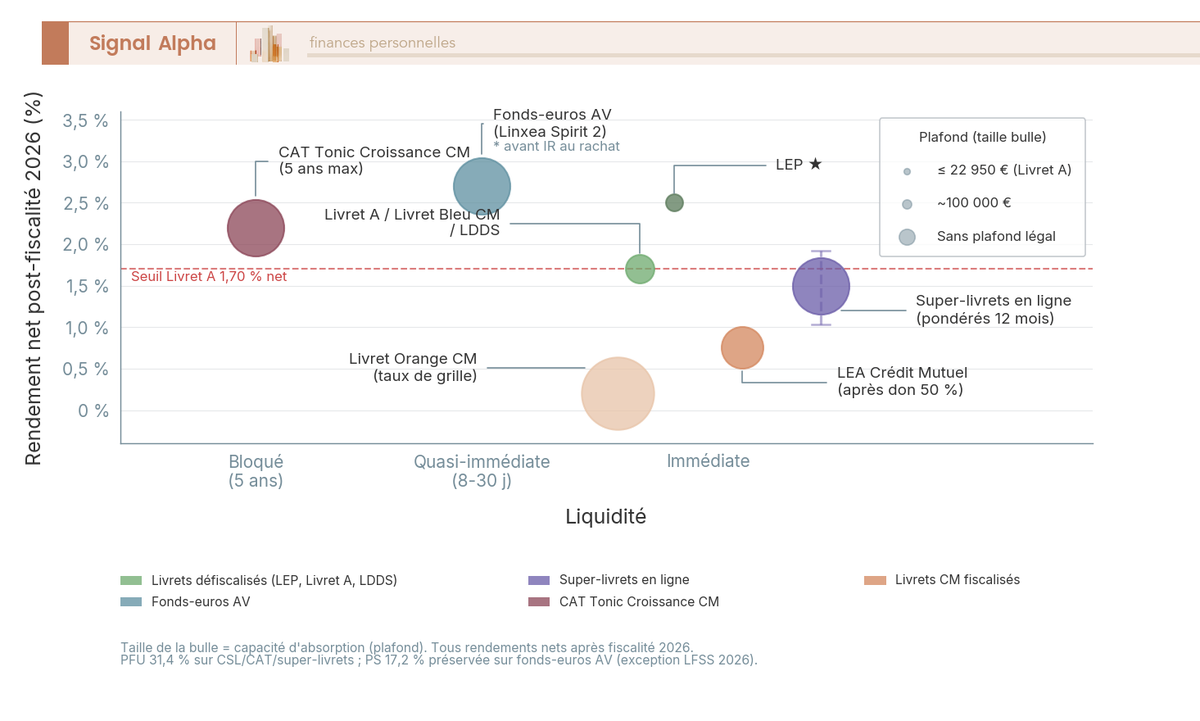Click the '2,5 %' y-axis tick
1200x721 pixels.
[x=85, y=203]
